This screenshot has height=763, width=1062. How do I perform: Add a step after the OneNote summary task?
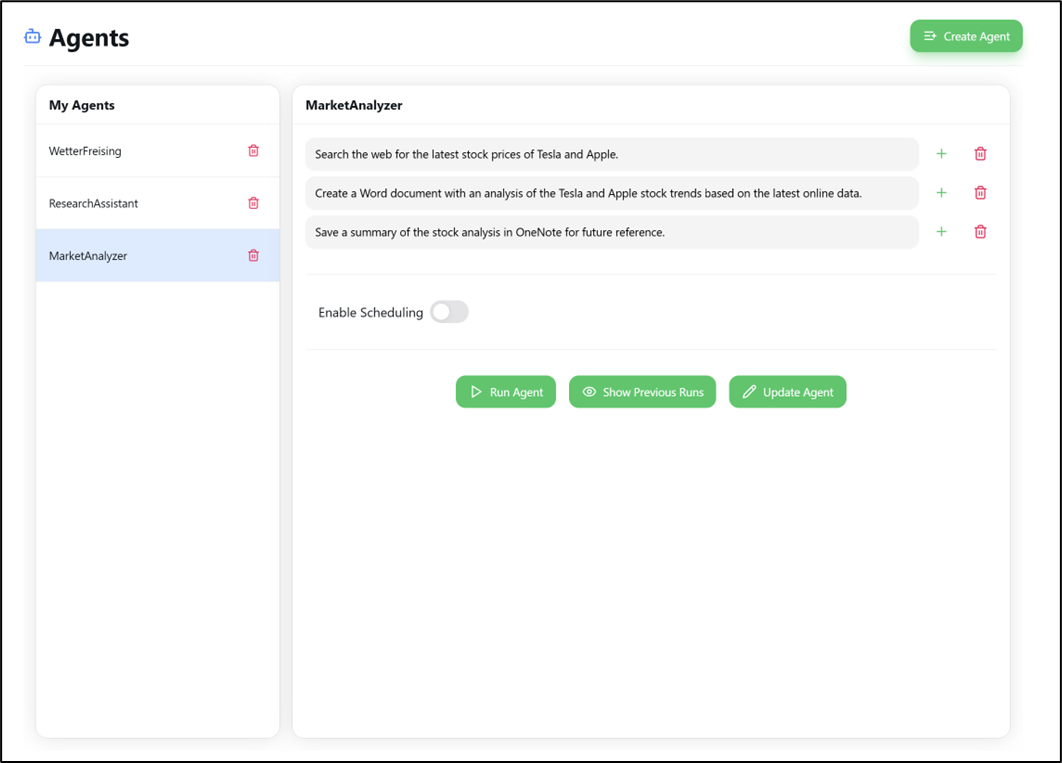(941, 232)
